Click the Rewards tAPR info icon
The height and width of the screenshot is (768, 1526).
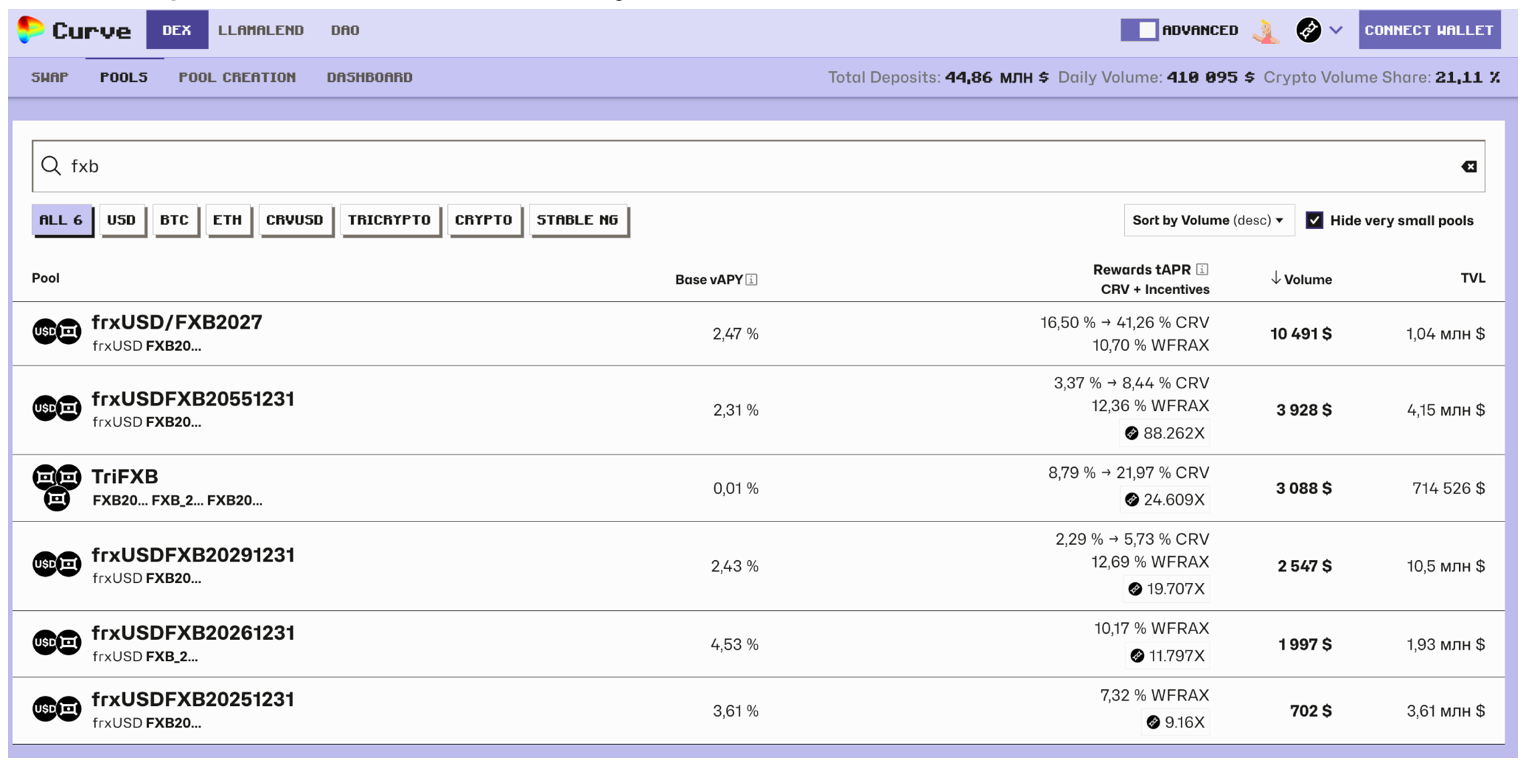[1202, 269]
